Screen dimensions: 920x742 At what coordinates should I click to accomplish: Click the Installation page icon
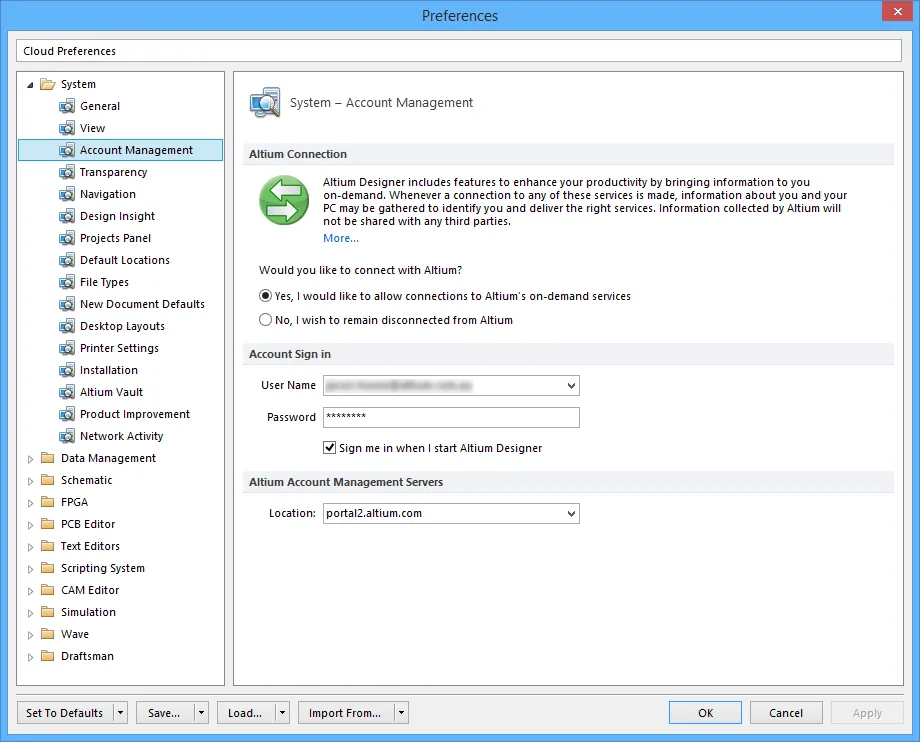click(x=67, y=370)
